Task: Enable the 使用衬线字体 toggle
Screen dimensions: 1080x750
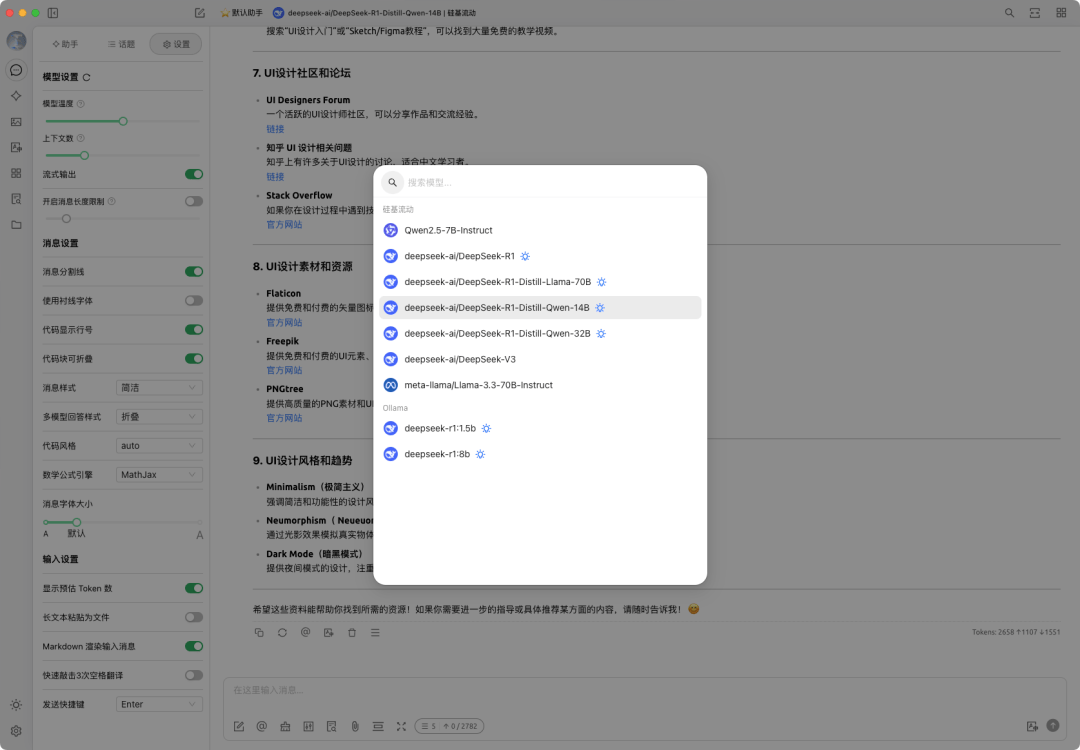Action: point(194,300)
